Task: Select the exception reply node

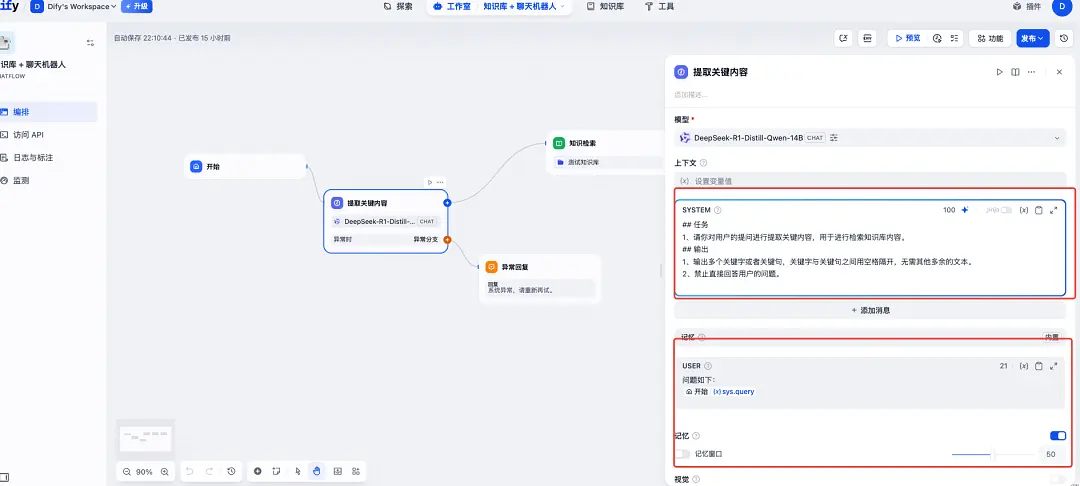Action: coord(539,278)
